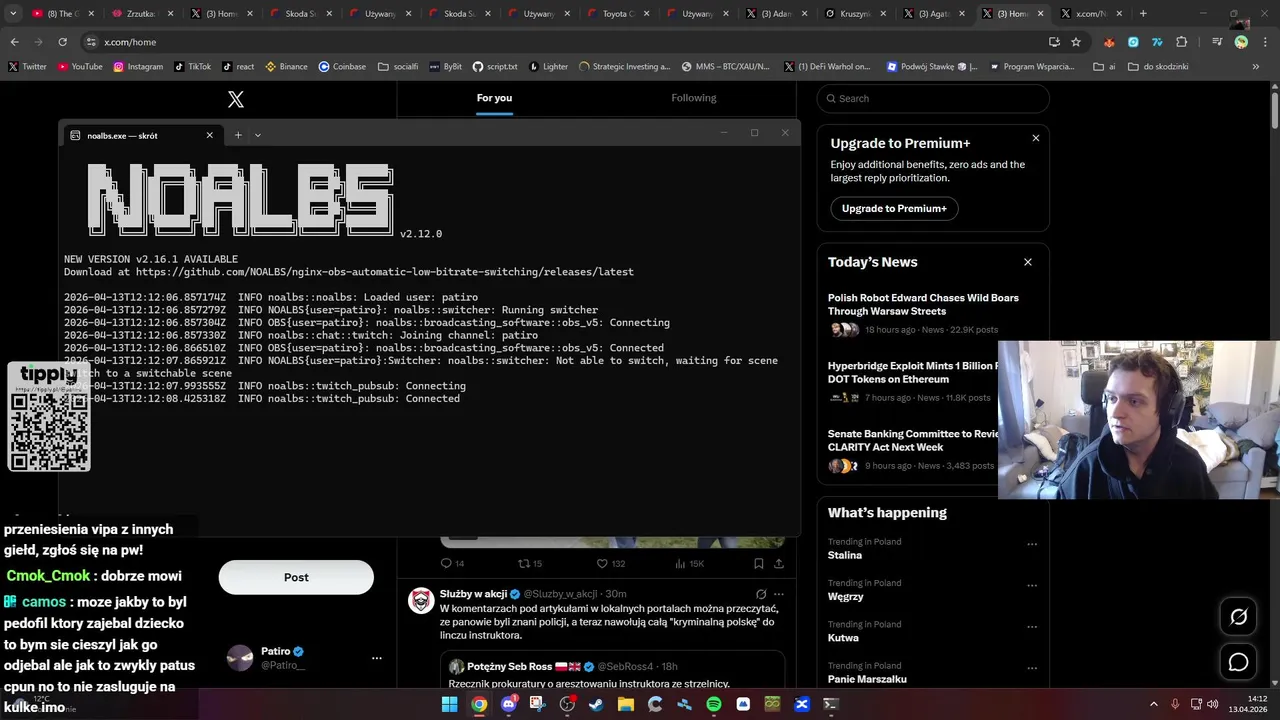Open new tab in NOALBS terminal window
1280x720 pixels.
pyautogui.click(x=238, y=135)
